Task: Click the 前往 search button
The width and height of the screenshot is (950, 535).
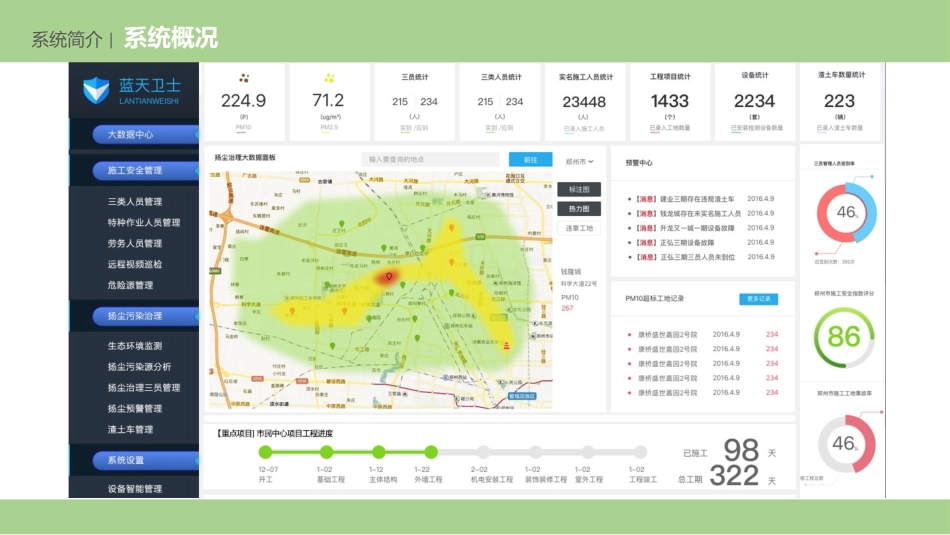Action: click(530, 159)
